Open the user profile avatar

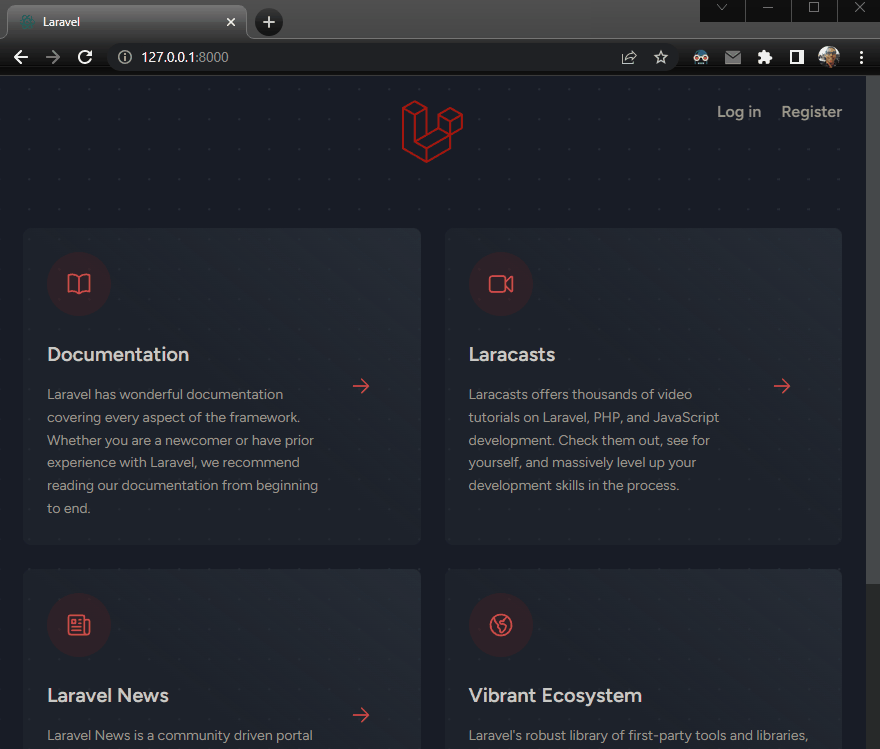829,57
